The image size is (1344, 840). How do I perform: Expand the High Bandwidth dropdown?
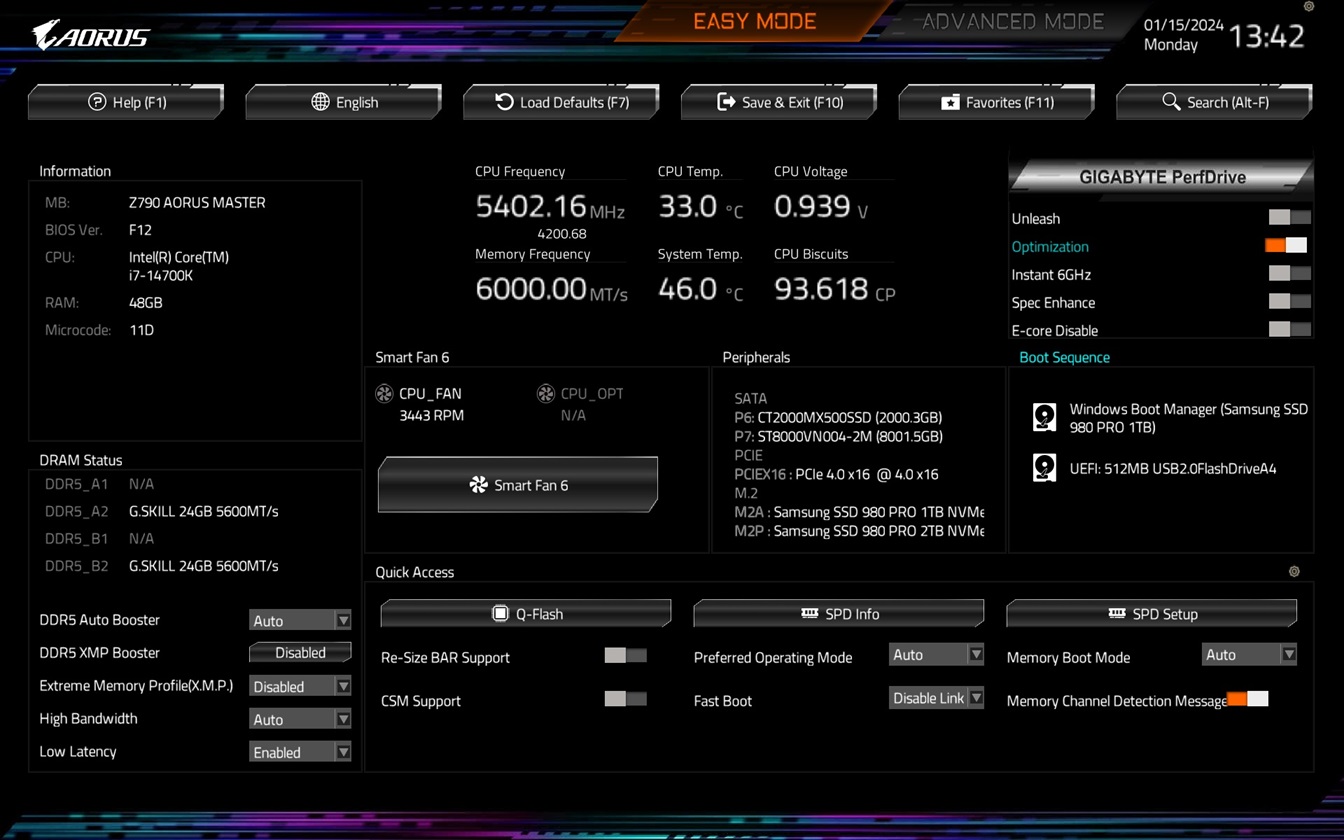point(300,719)
